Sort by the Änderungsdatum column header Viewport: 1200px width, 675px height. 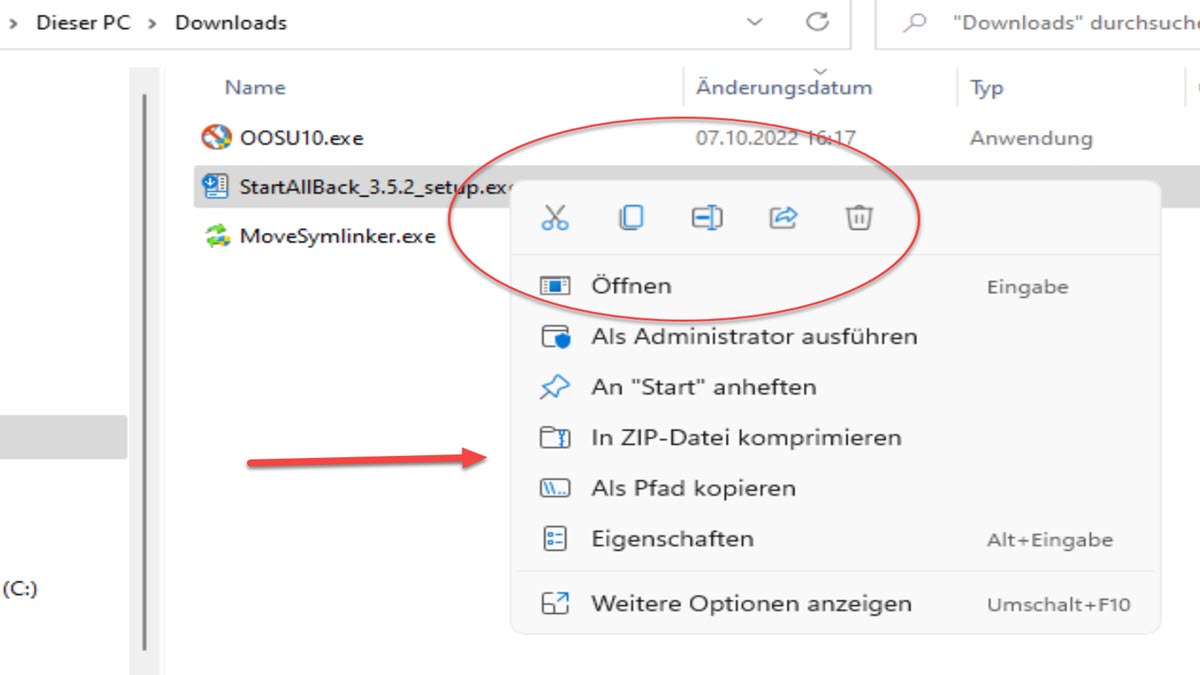pyautogui.click(x=784, y=88)
